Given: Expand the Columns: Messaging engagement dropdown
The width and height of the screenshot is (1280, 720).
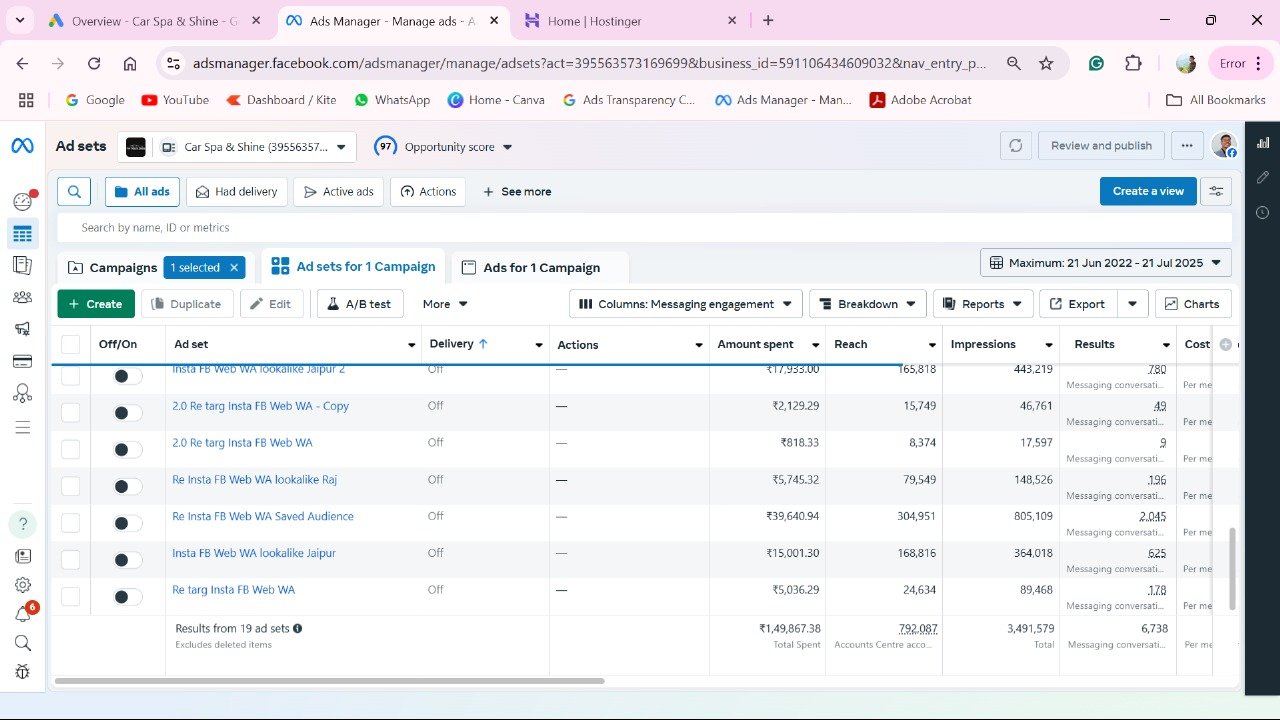Looking at the screenshot, I should click(686, 304).
